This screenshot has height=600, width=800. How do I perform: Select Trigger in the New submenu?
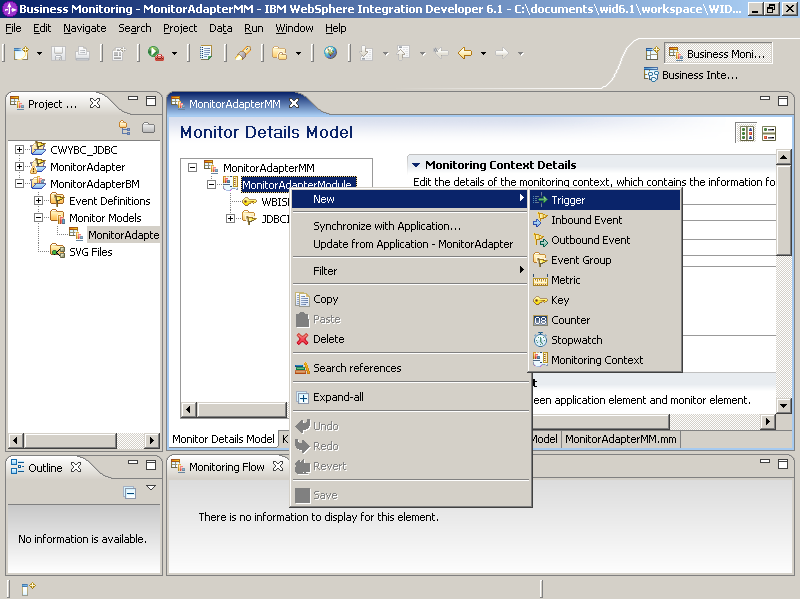[605, 200]
